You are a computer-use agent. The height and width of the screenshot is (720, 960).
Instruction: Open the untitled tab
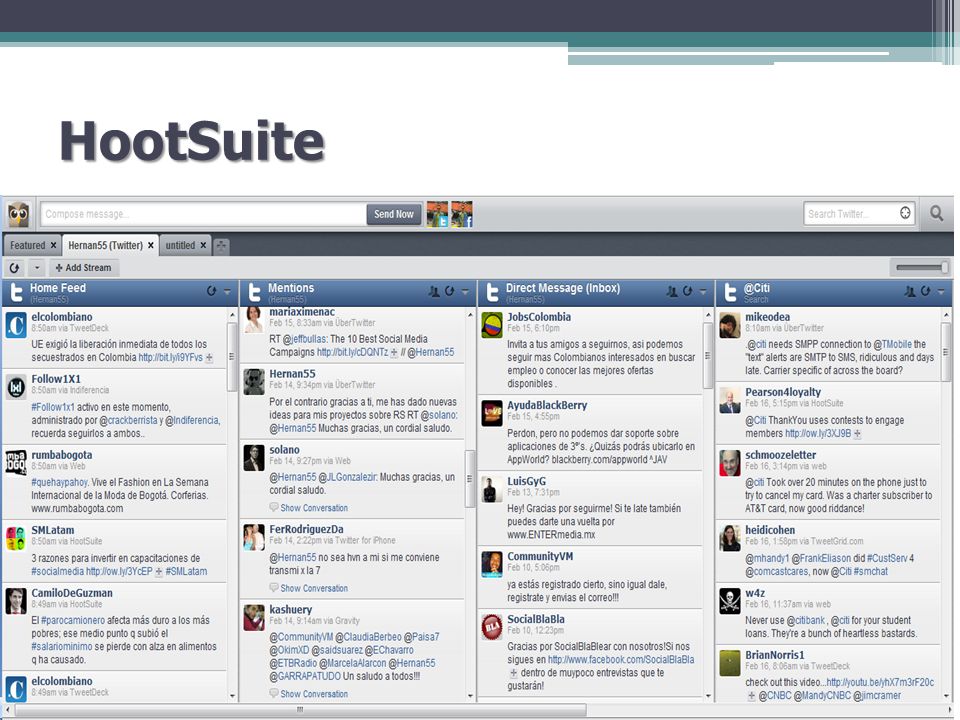coord(180,246)
